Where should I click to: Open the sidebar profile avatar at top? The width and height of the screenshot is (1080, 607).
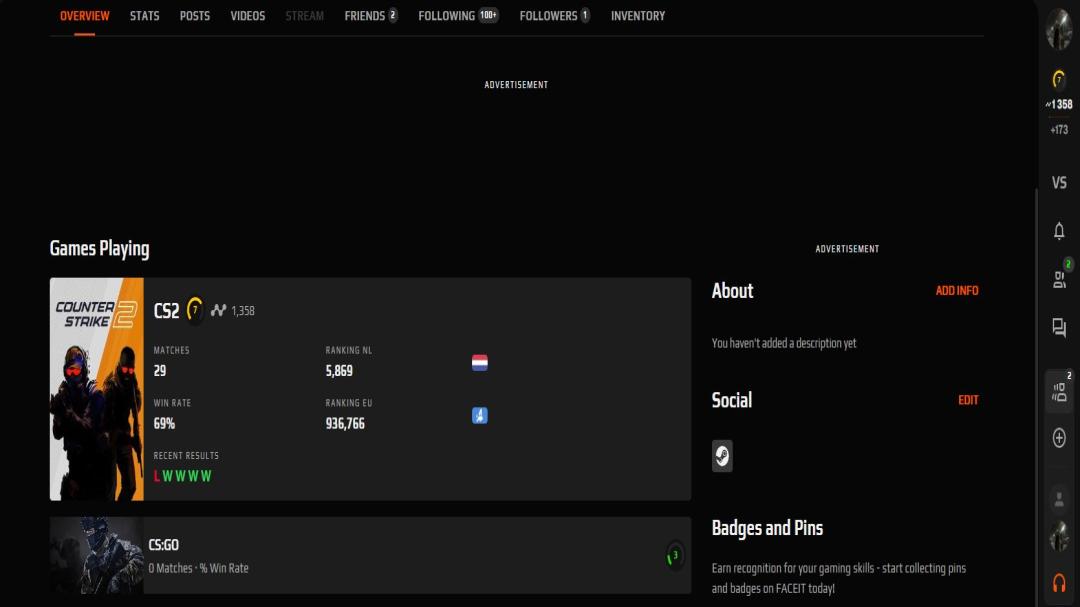tap(1059, 29)
